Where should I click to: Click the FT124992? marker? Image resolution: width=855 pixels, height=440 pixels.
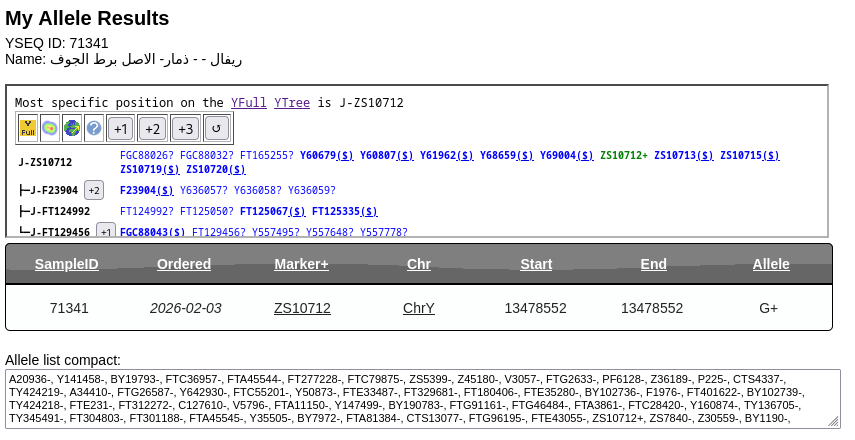coord(147,211)
